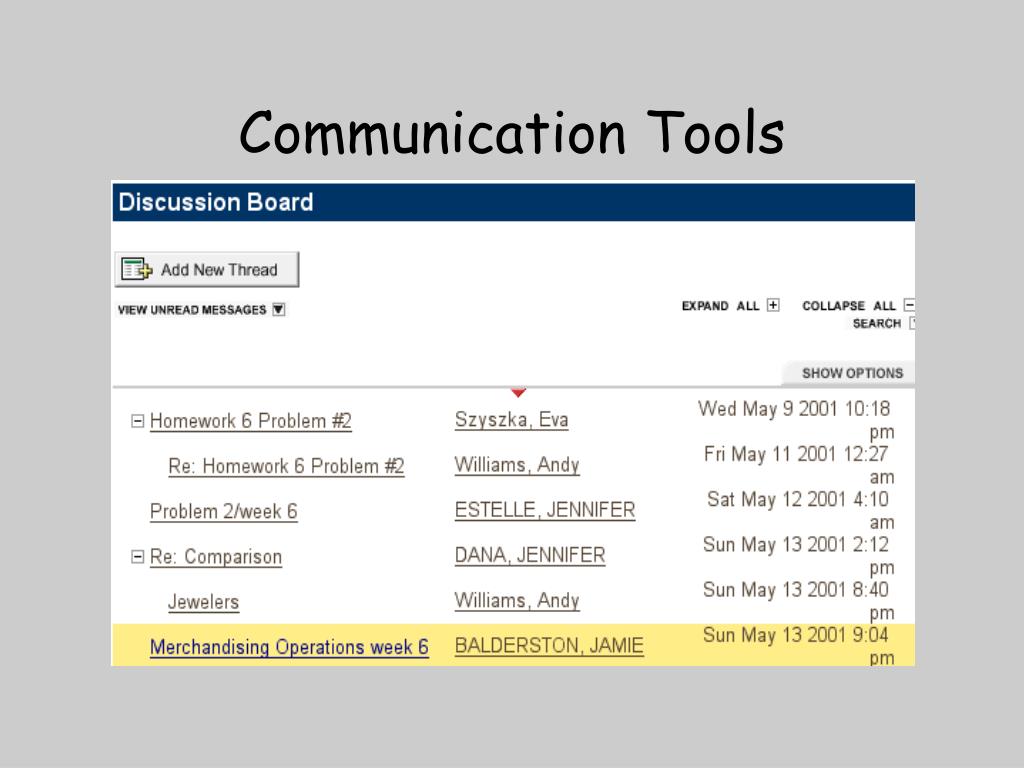This screenshot has width=1024, height=768.
Task: Click date Fri May 11 2001 12:27 am
Action: (x=799, y=465)
